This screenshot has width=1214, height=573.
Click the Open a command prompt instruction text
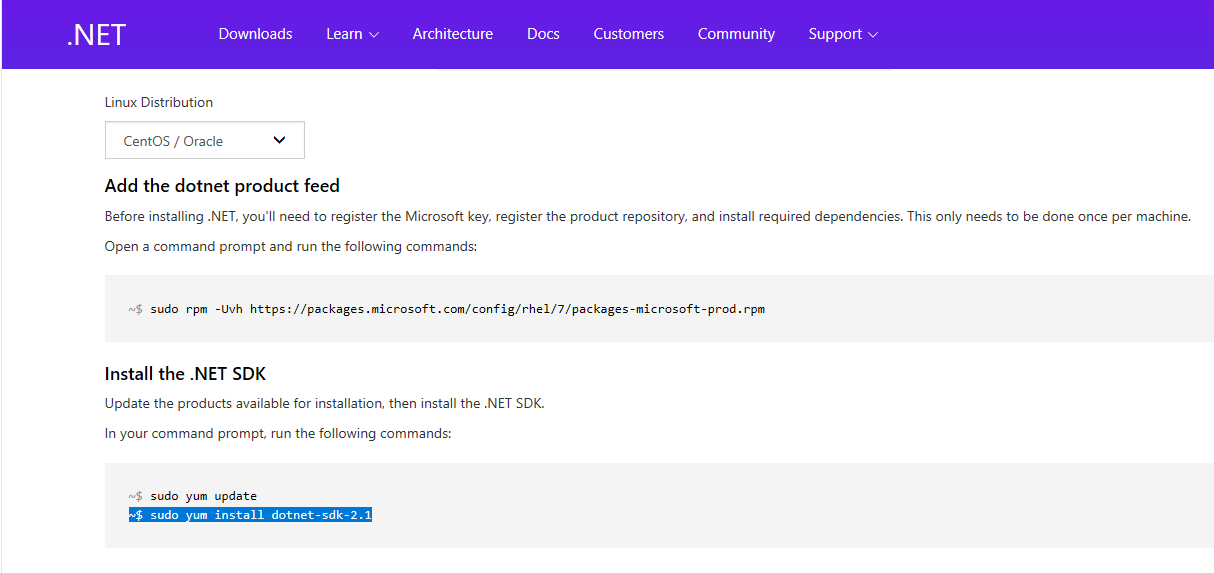291,246
